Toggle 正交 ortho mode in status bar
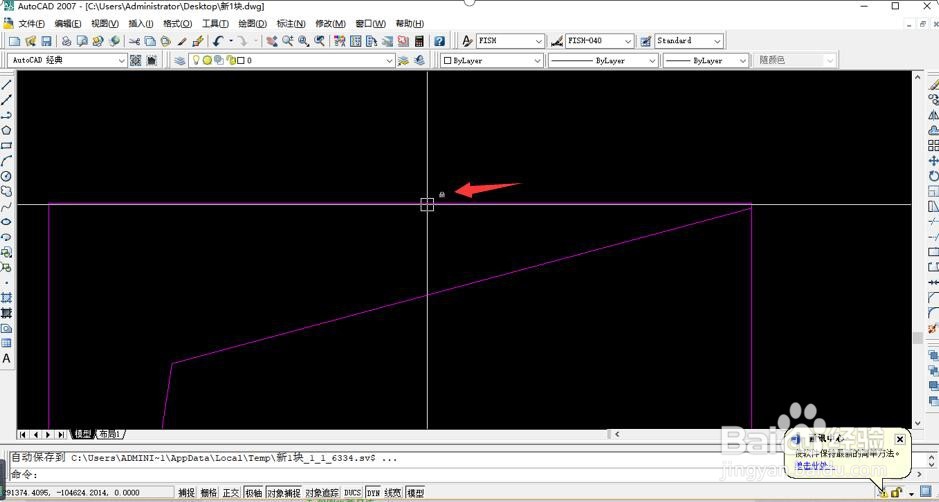This screenshot has width=939, height=502. point(231,492)
